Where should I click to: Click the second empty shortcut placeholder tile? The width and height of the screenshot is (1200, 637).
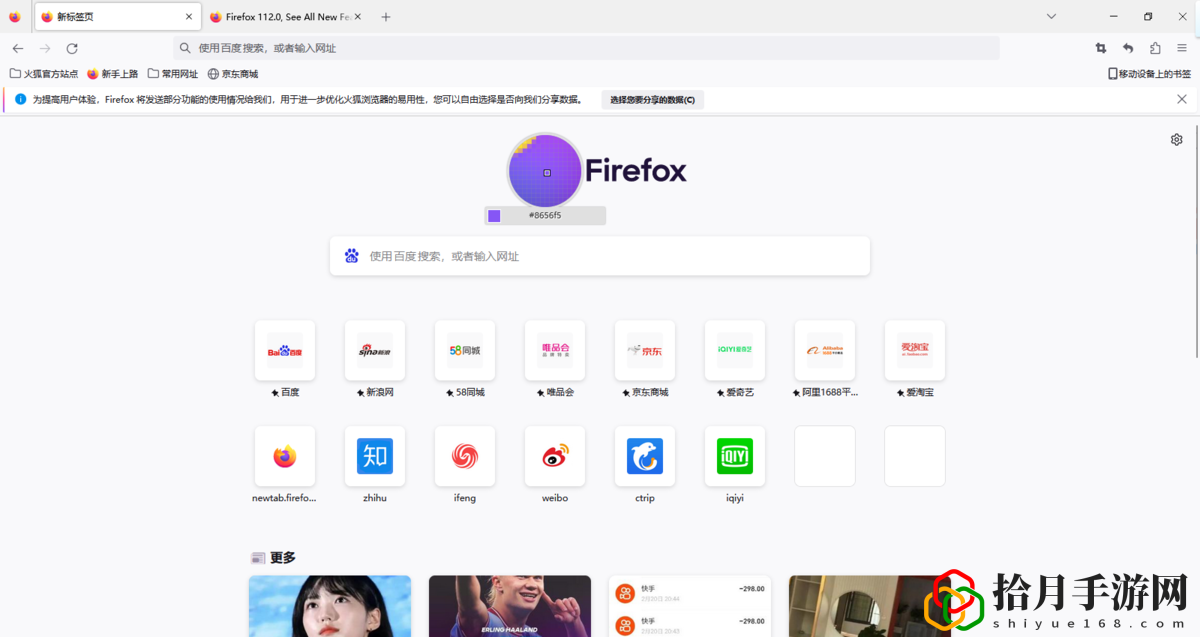tap(915, 456)
